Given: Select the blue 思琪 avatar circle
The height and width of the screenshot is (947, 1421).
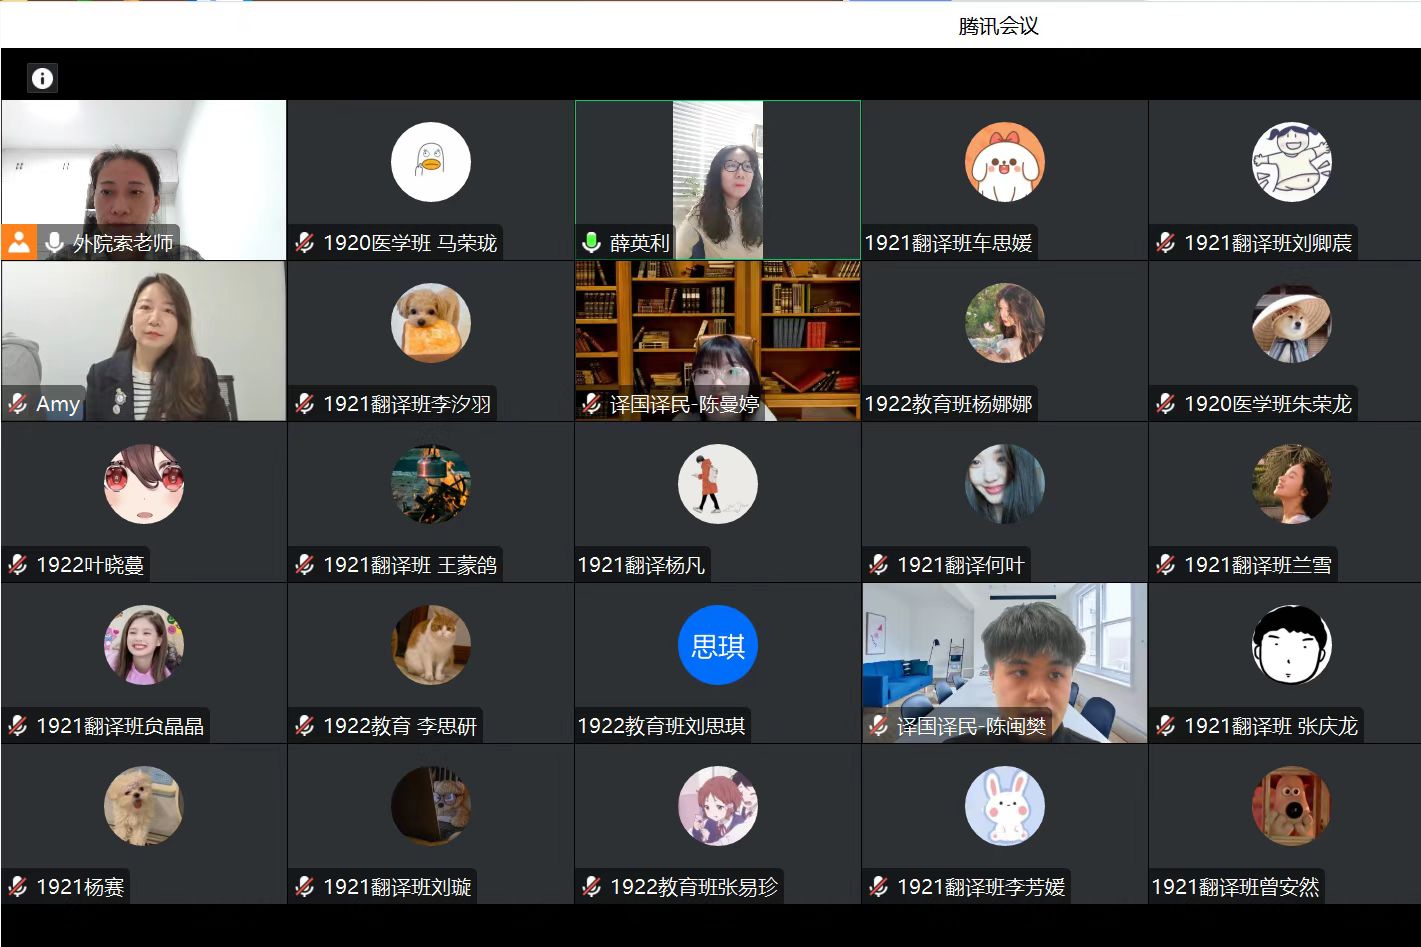Looking at the screenshot, I should [718, 645].
